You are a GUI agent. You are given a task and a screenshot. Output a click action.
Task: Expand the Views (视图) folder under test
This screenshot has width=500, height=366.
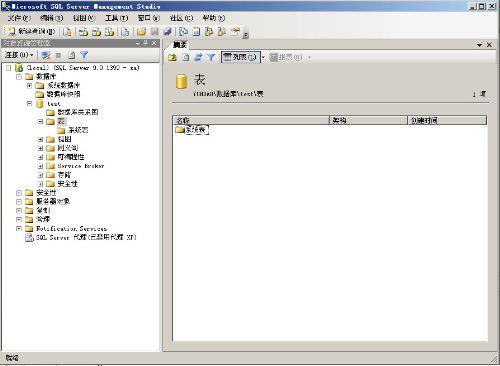(40, 139)
